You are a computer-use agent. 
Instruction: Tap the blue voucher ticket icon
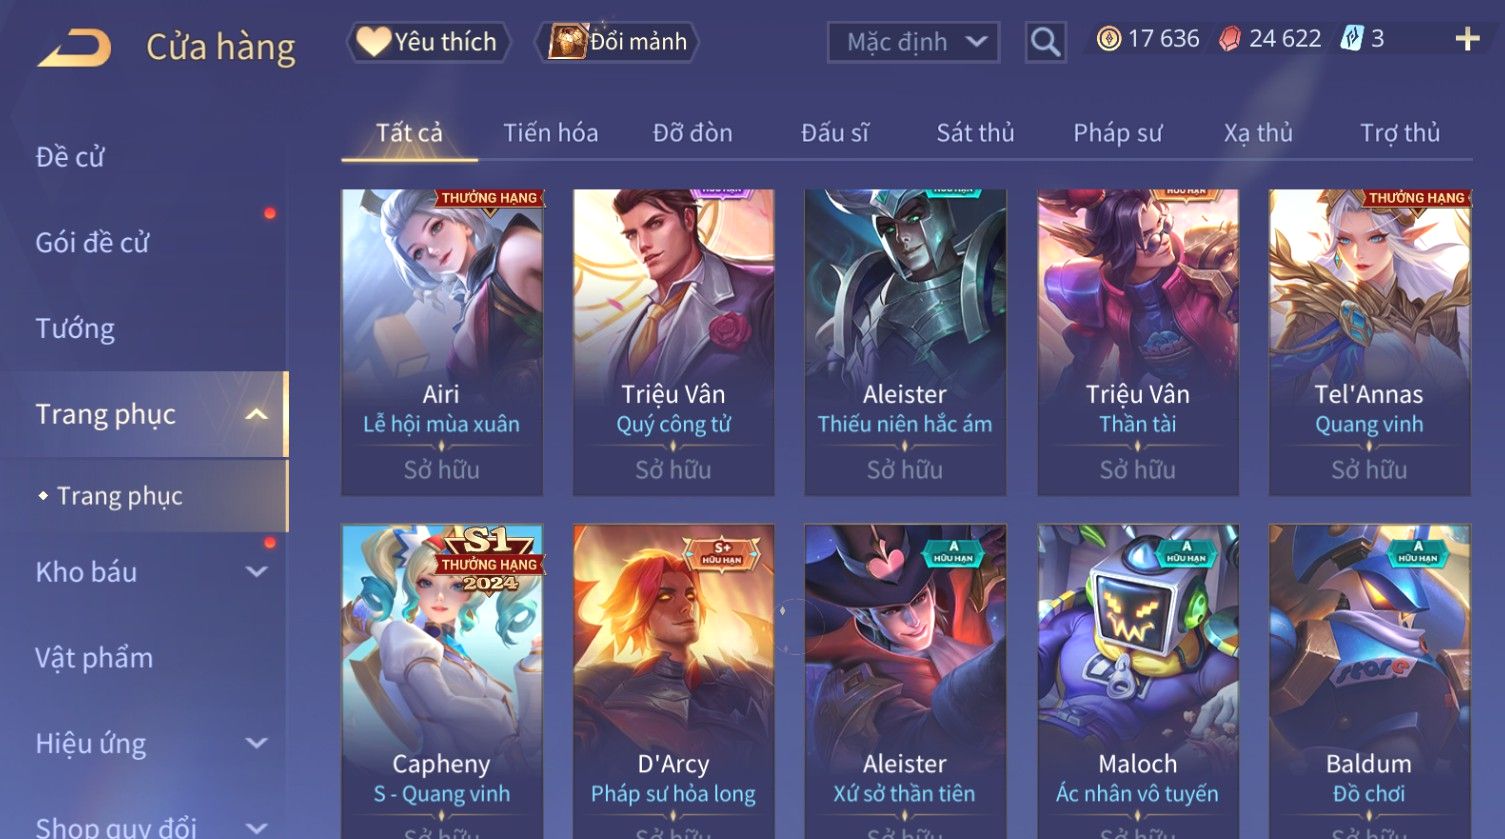[x=1351, y=39]
